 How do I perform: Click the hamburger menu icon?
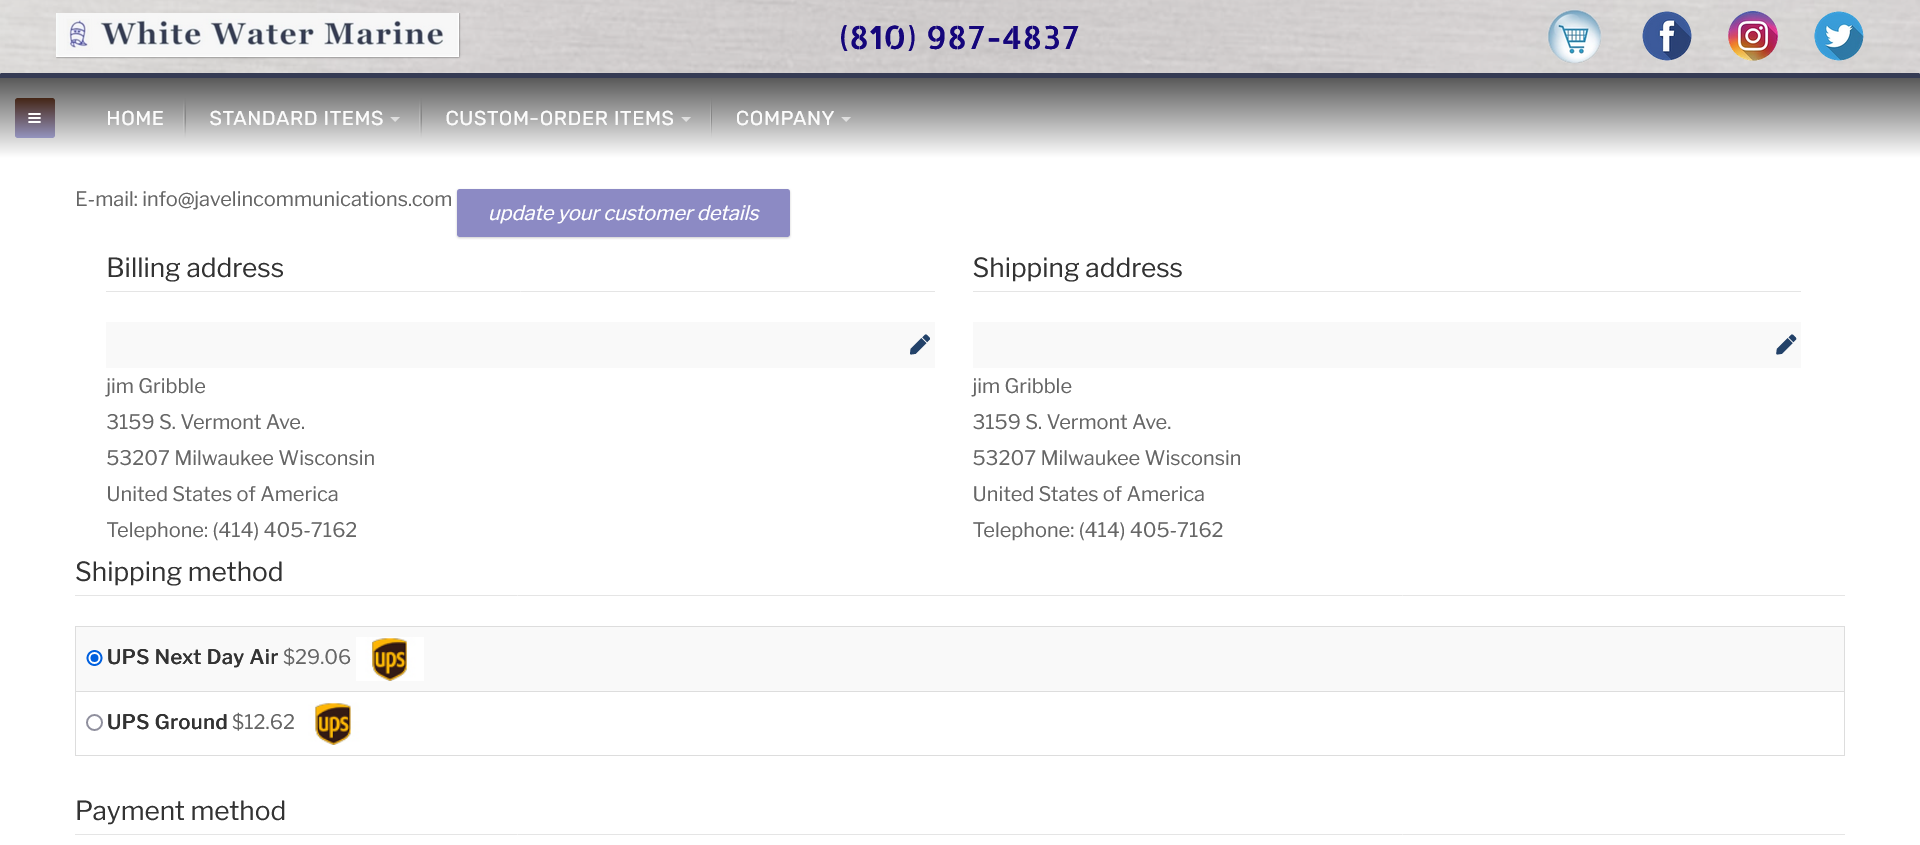point(35,118)
